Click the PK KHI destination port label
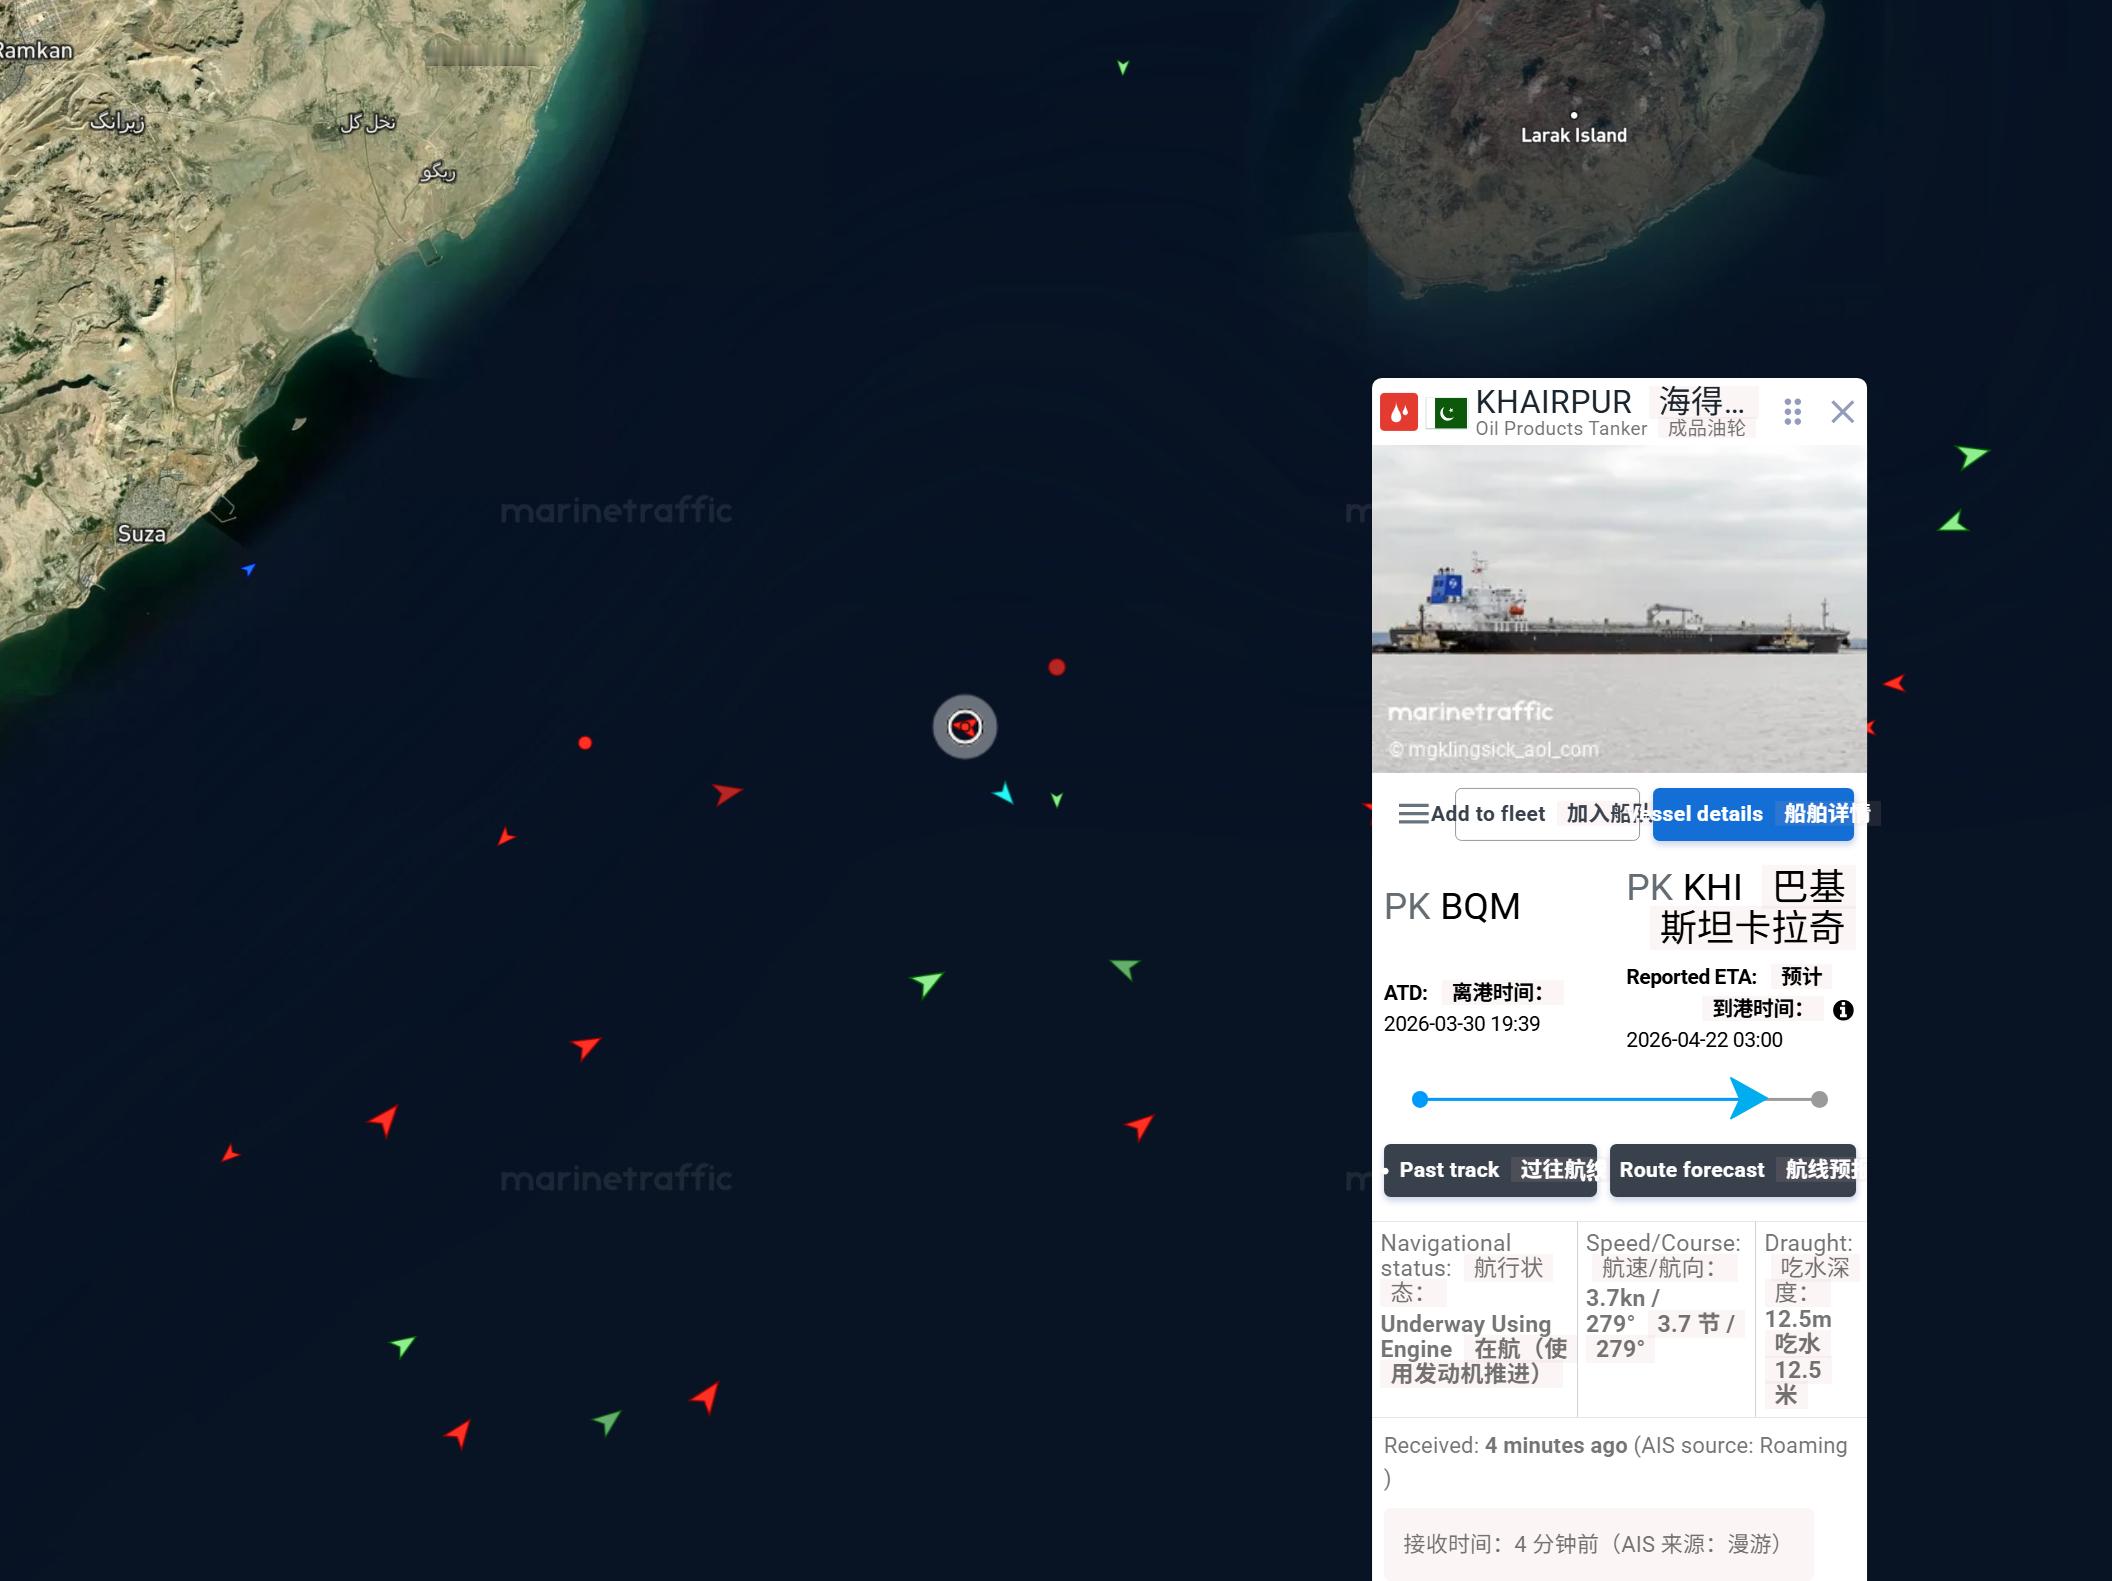The image size is (2112, 1581). pyautogui.click(x=1684, y=888)
